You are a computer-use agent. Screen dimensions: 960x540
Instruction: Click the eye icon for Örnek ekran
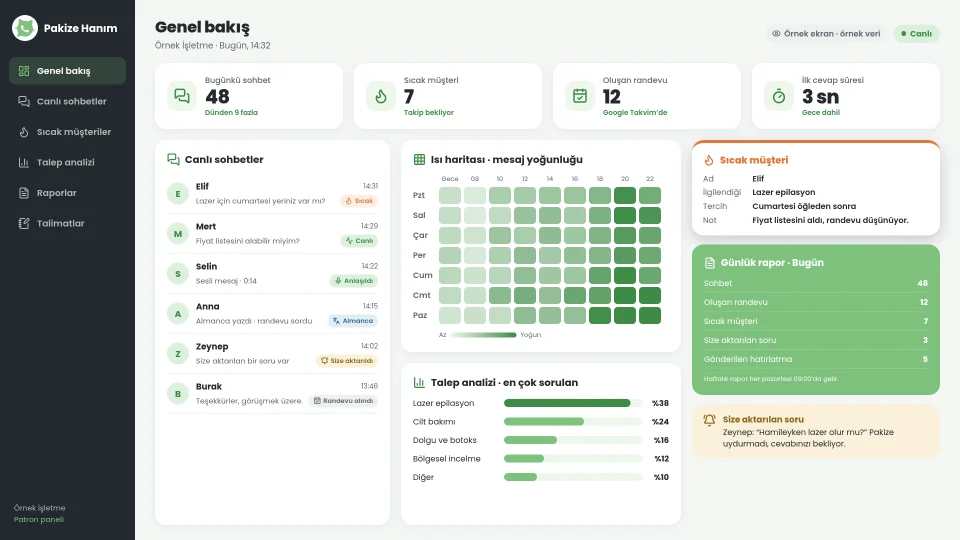[776, 34]
